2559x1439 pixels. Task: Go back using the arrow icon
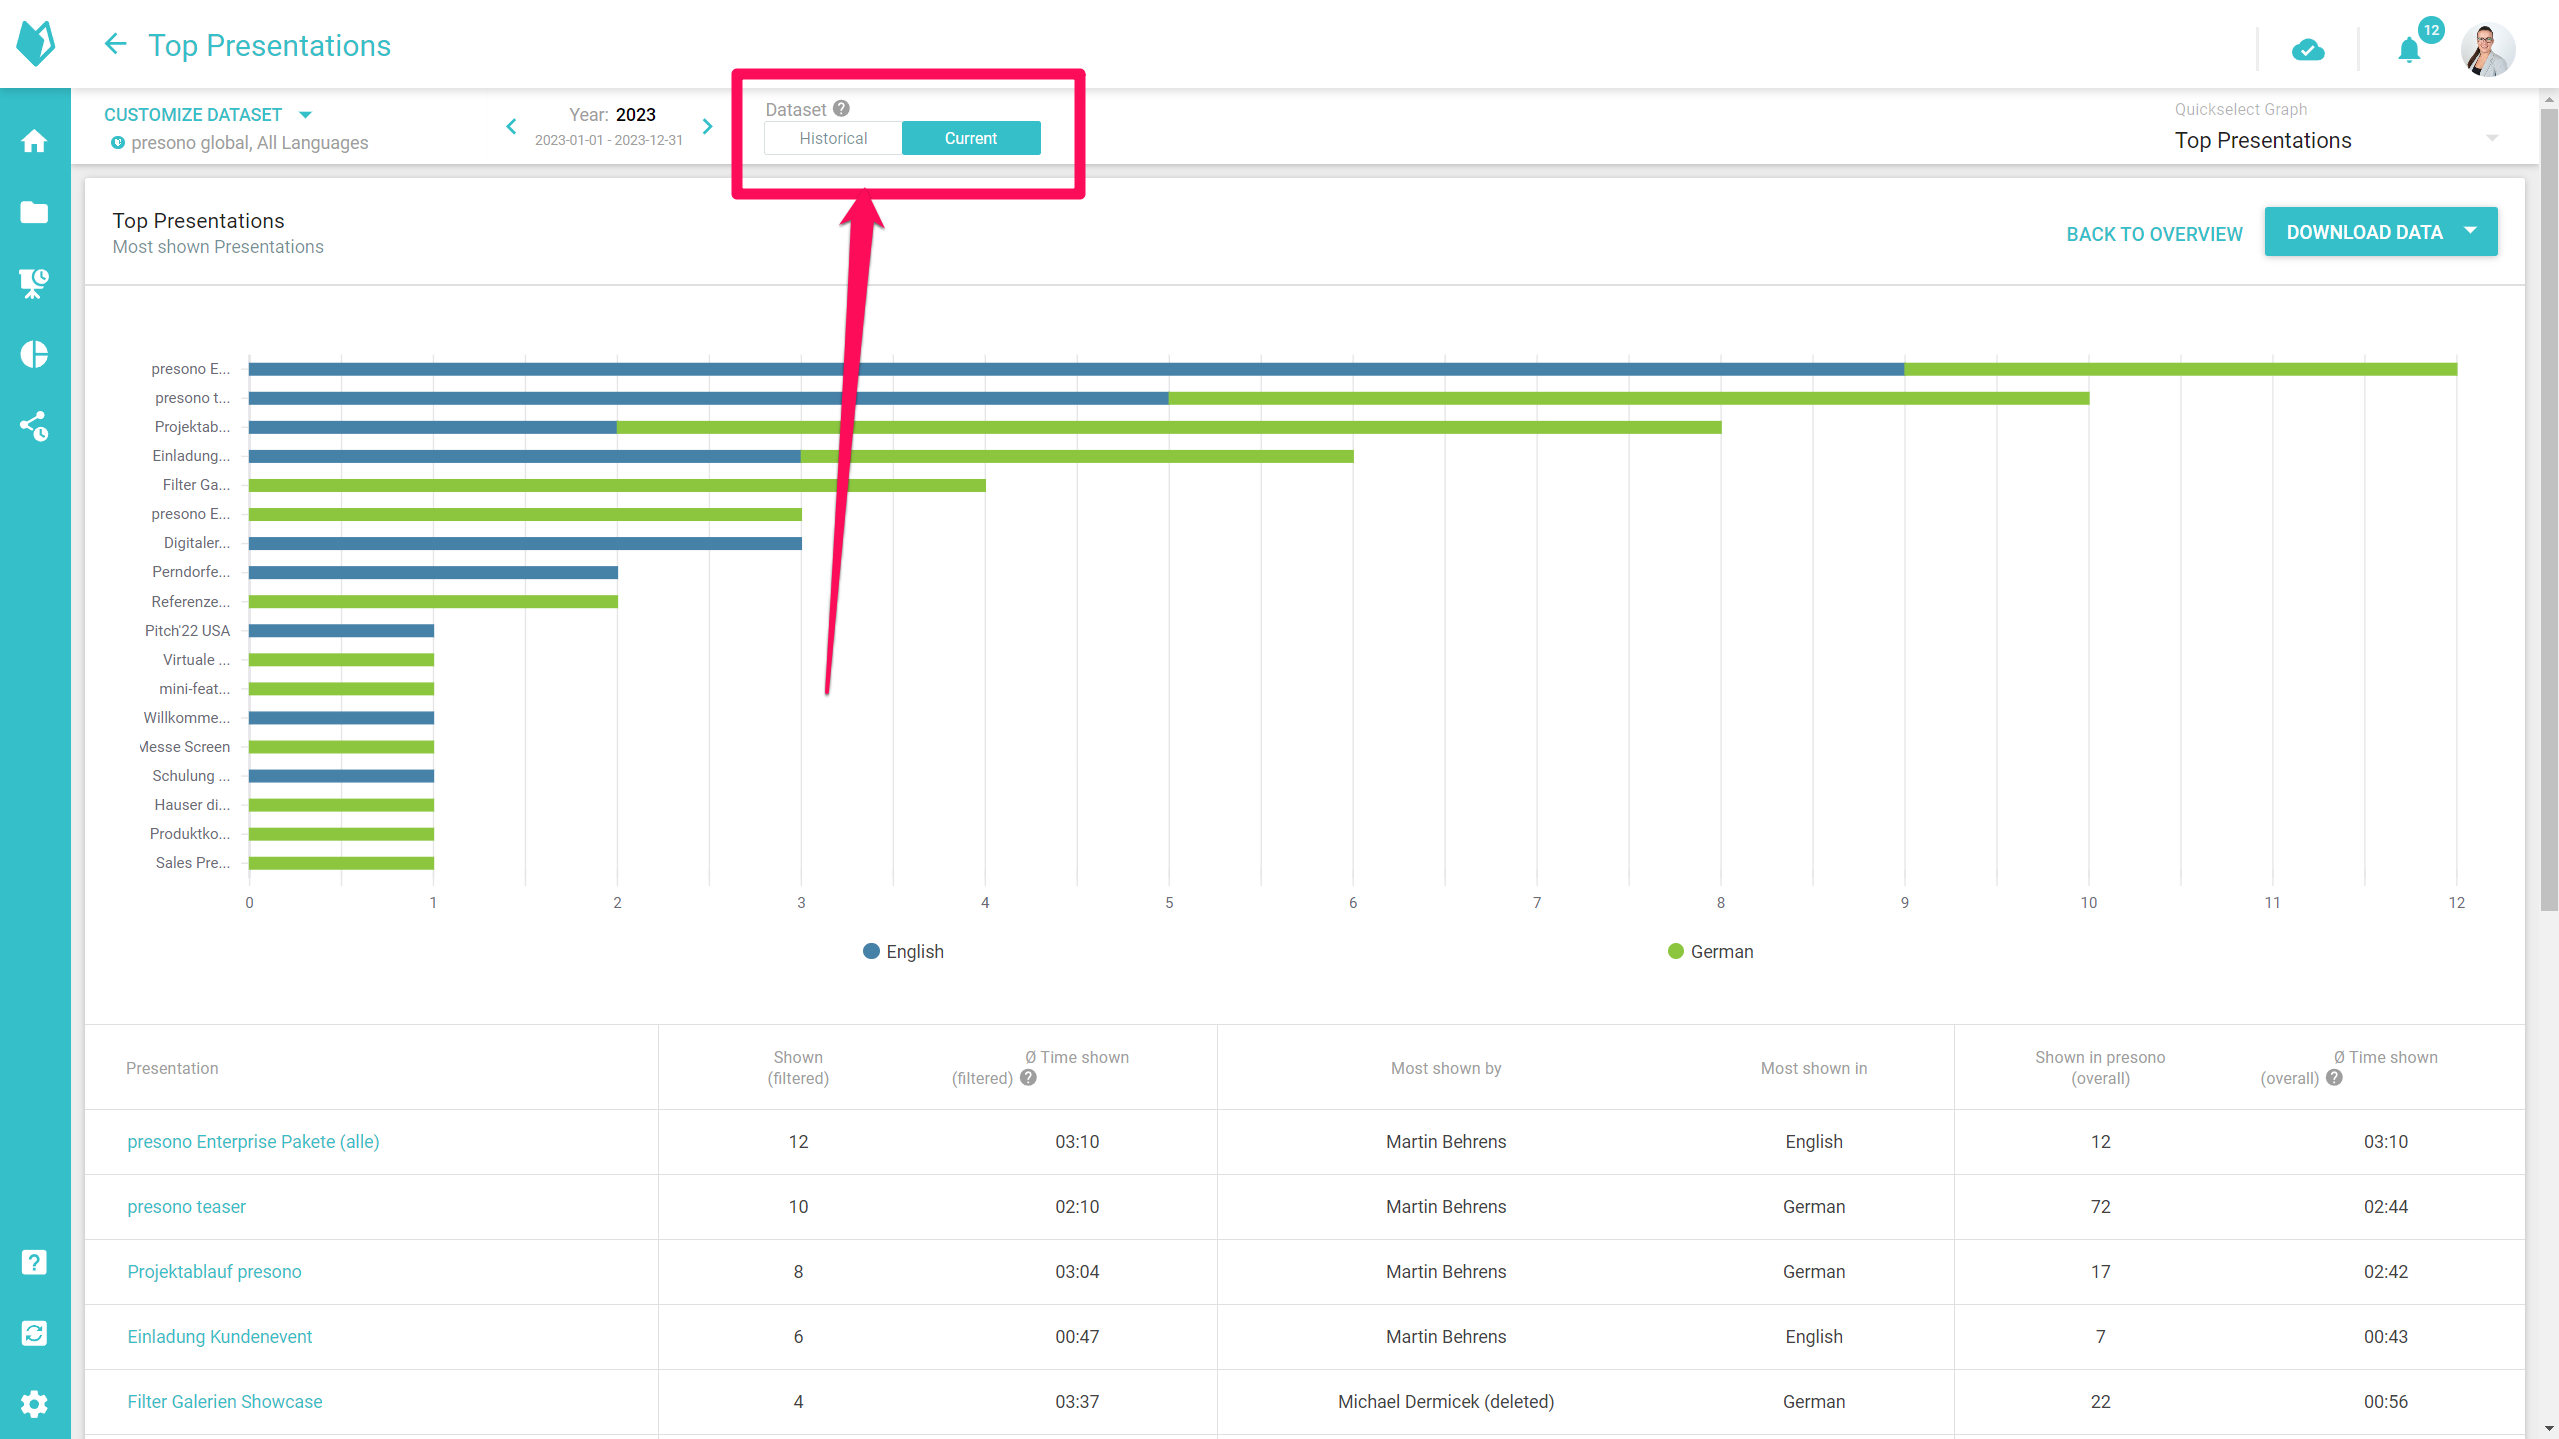tap(115, 44)
